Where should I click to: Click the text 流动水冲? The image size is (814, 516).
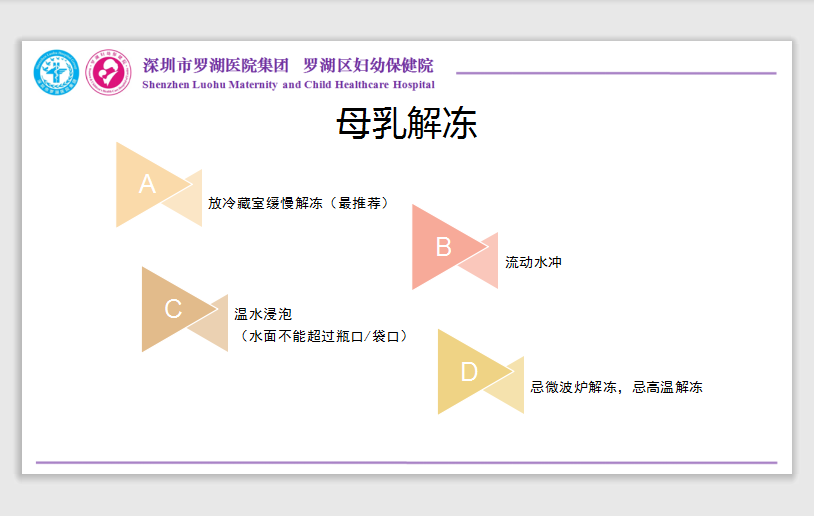[x=533, y=262]
